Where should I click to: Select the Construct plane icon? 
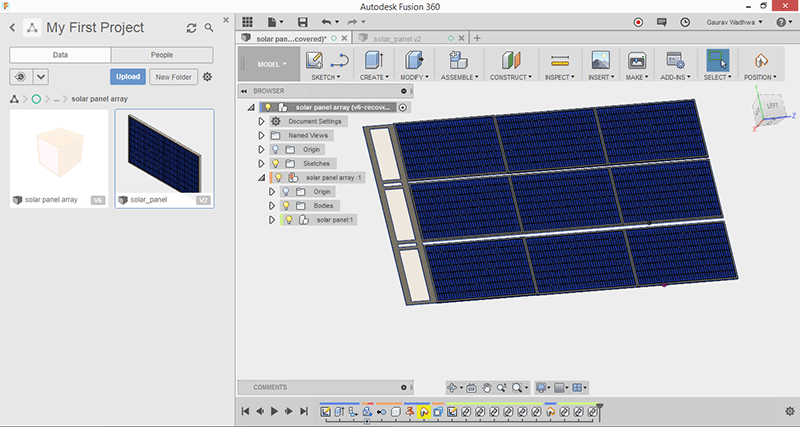coord(510,62)
